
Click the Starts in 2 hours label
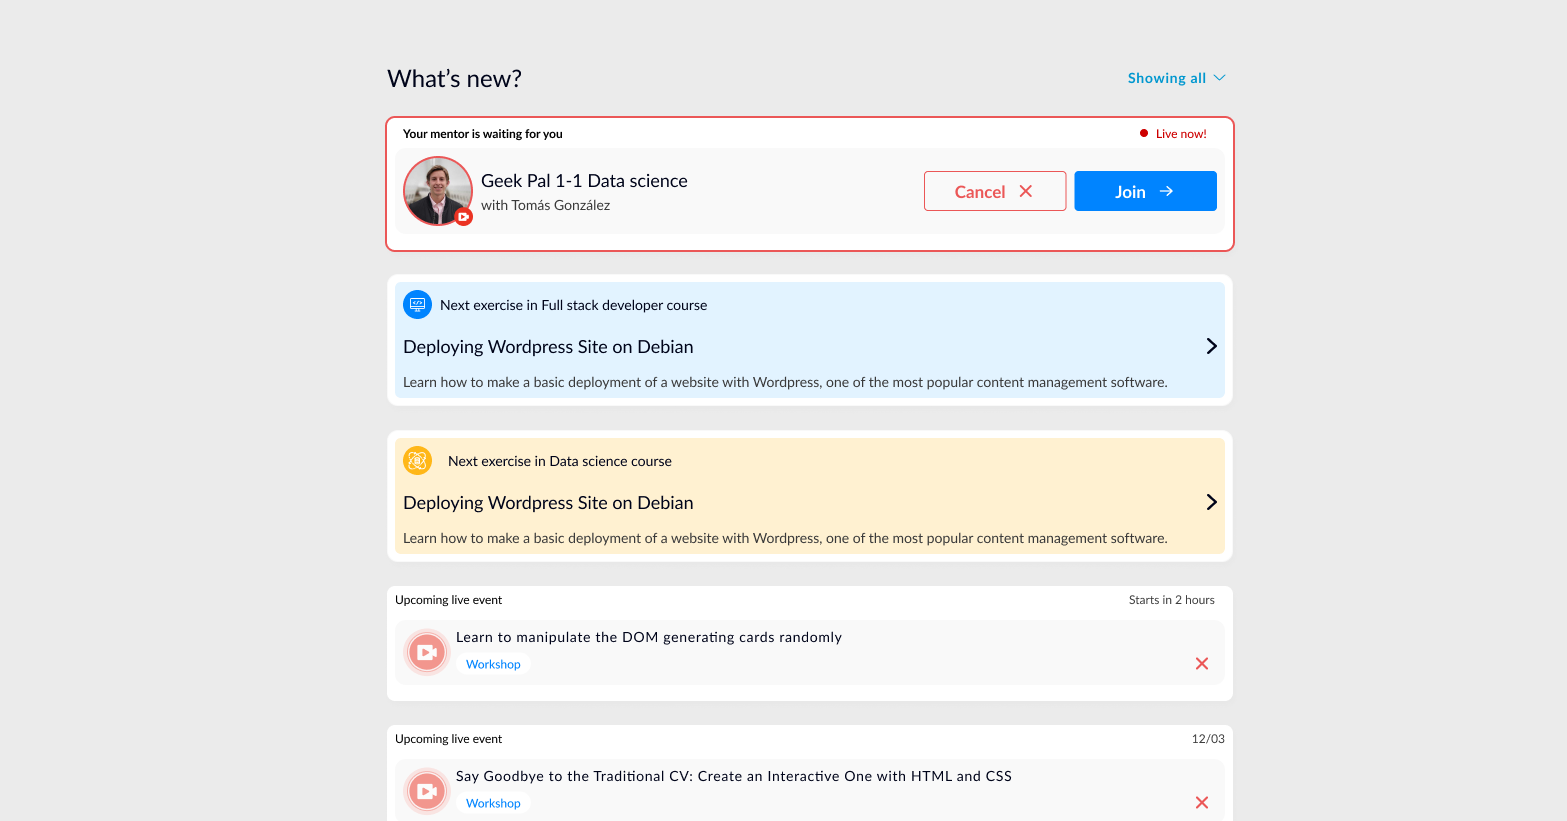[x=1171, y=599]
